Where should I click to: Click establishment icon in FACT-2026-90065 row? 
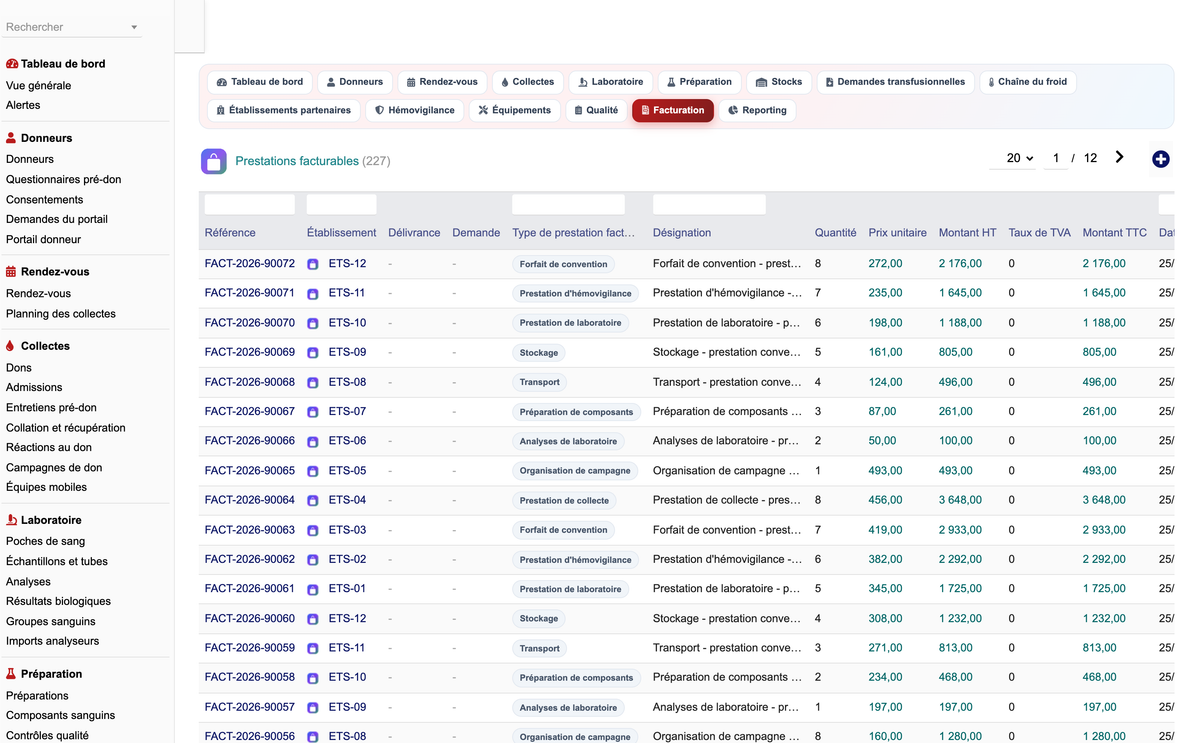313,471
